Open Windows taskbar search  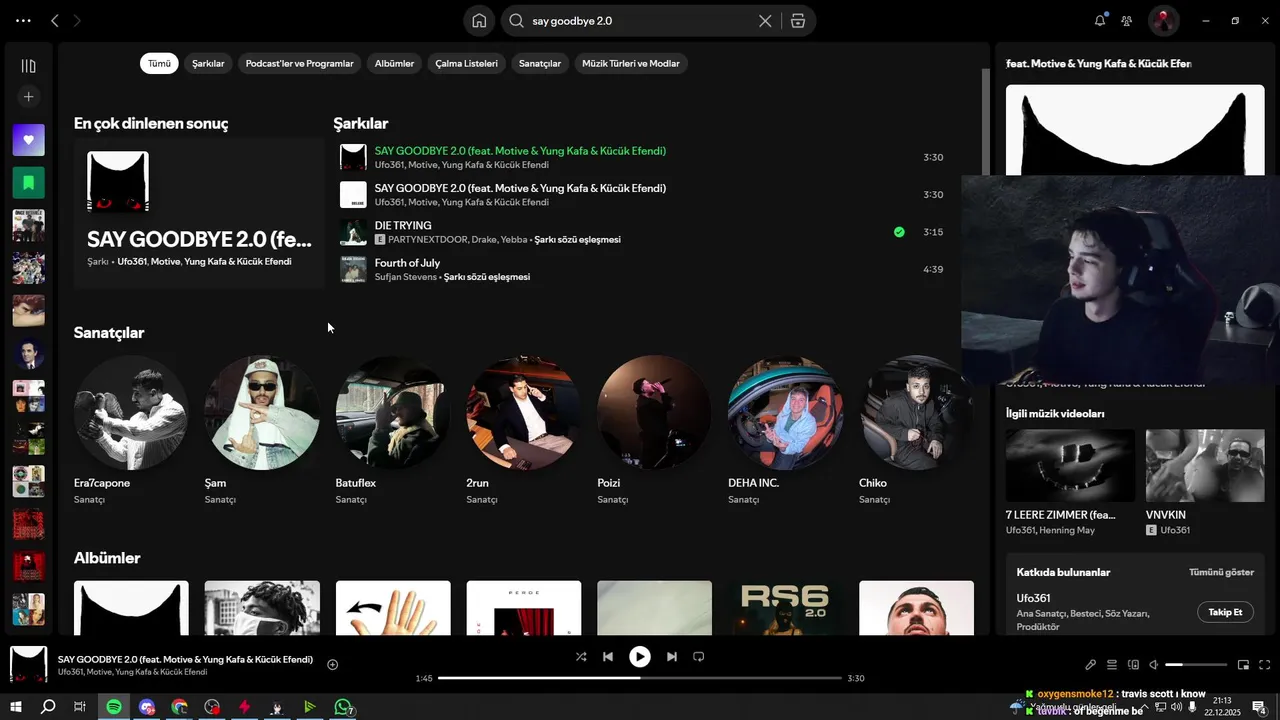point(48,707)
